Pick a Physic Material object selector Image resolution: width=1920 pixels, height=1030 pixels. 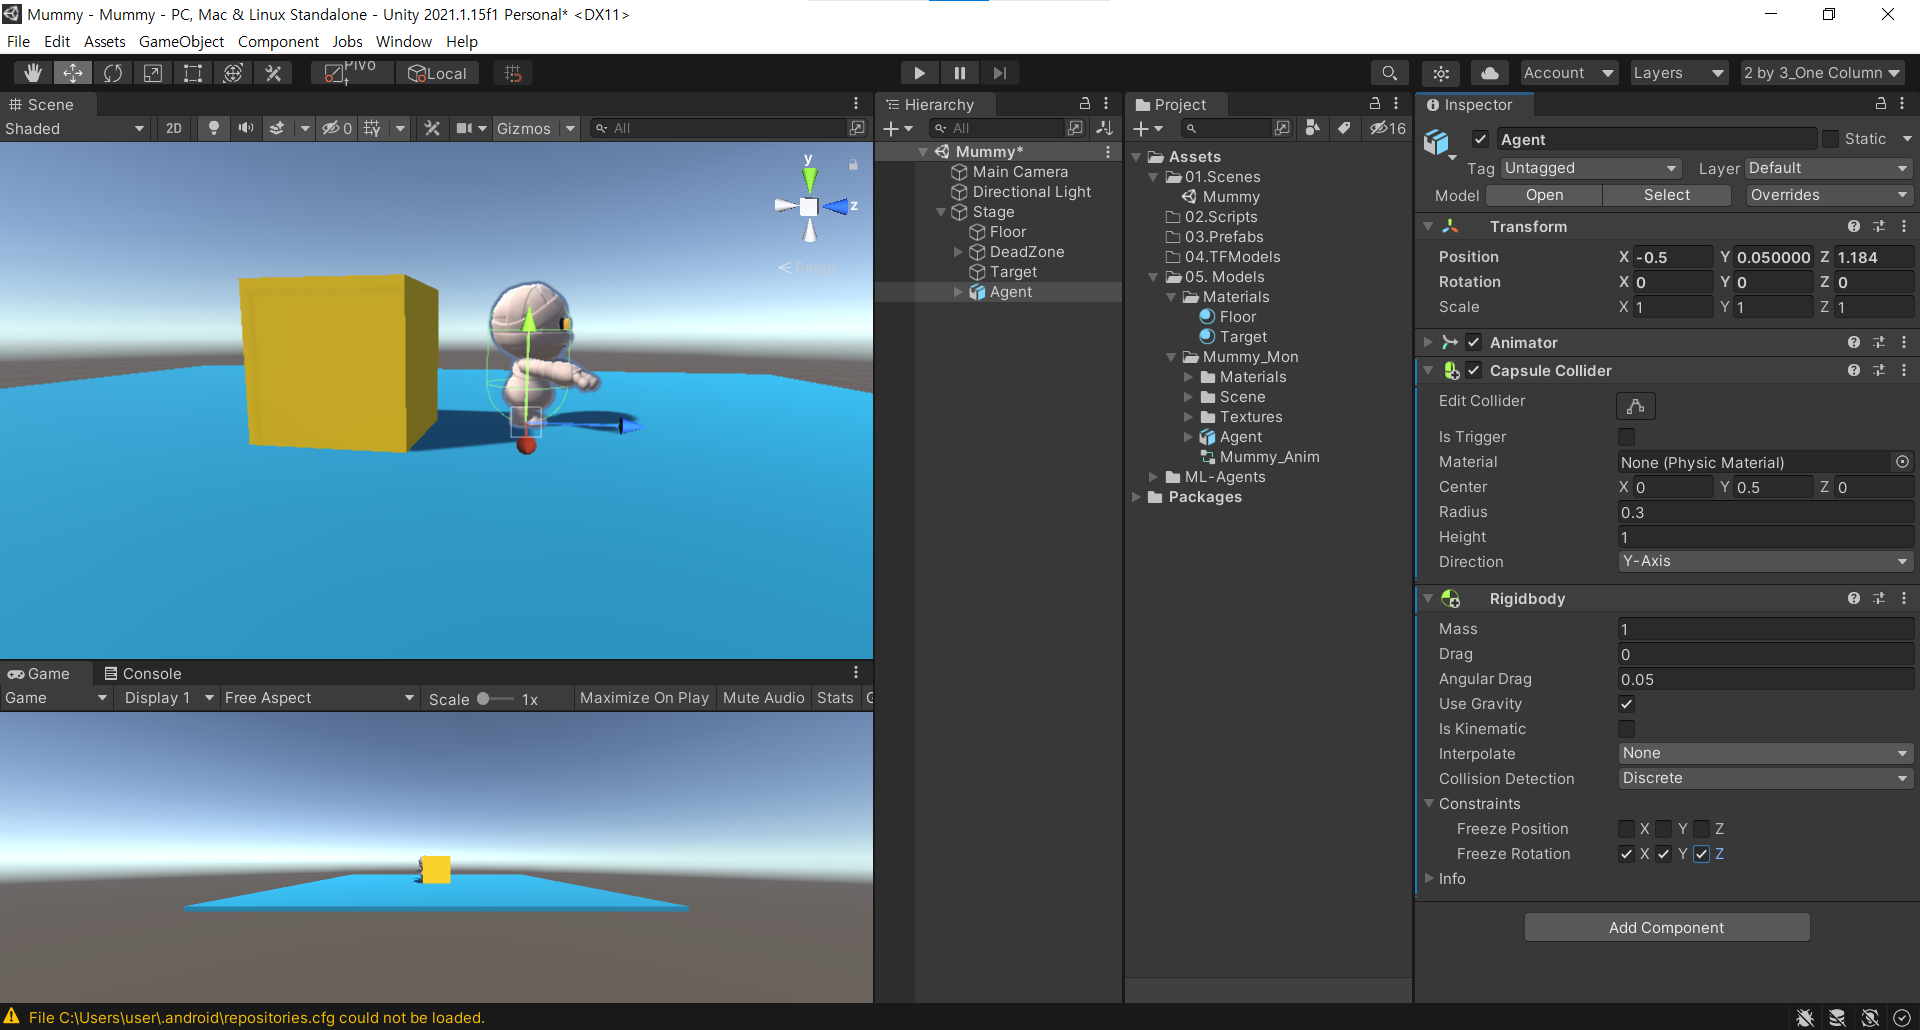click(x=1902, y=462)
